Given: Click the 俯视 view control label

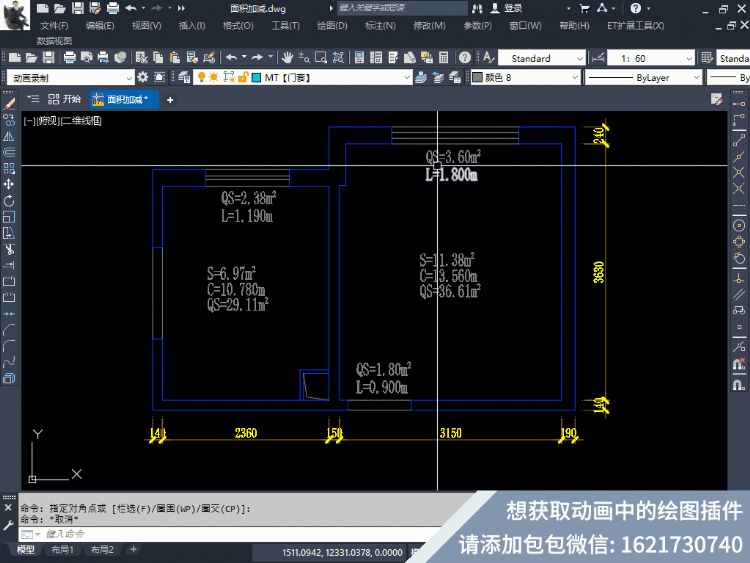Looking at the screenshot, I should [48, 121].
